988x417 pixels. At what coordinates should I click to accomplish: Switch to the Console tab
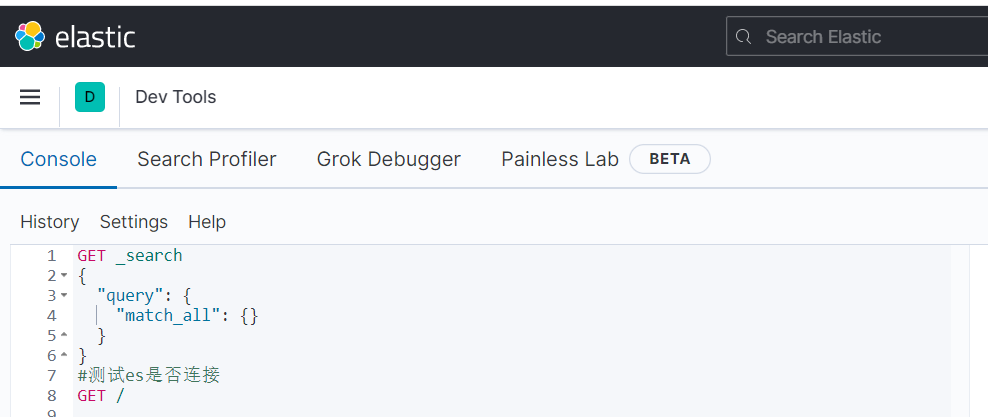click(58, 159)
